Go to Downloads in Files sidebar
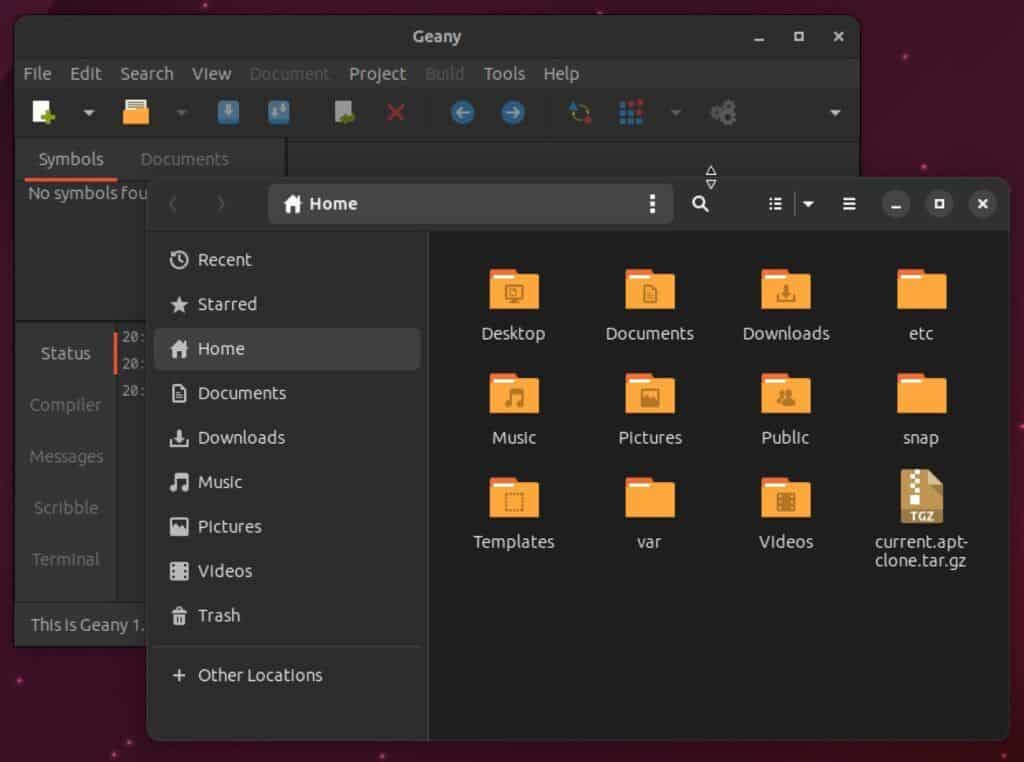 [287, 437]
